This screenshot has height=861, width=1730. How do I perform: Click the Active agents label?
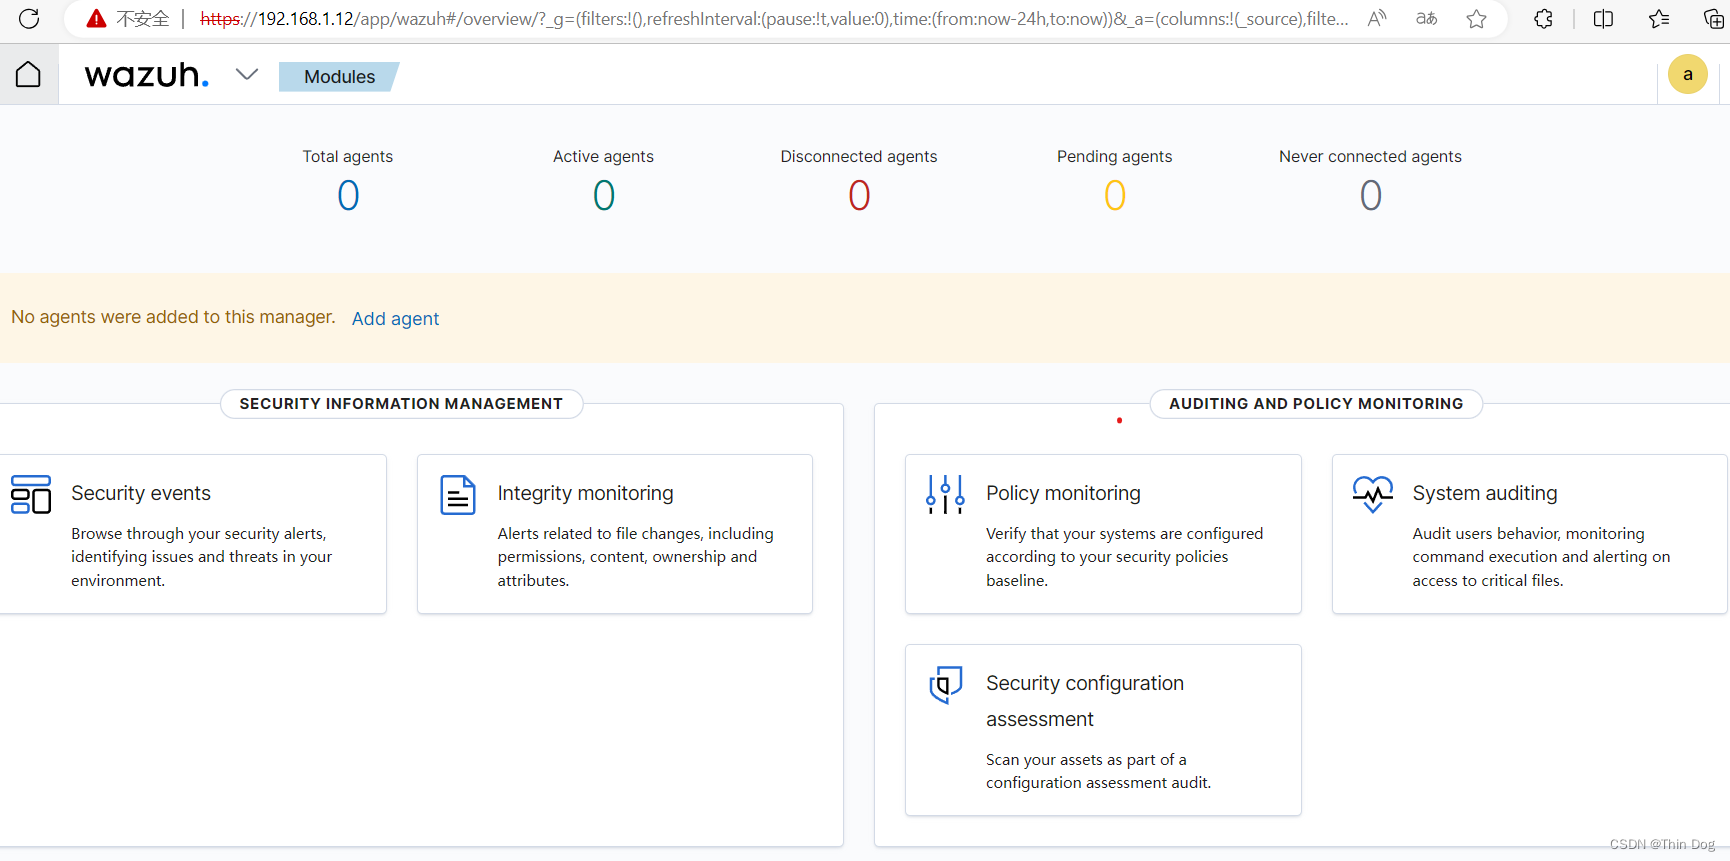(x=603, y=156)
